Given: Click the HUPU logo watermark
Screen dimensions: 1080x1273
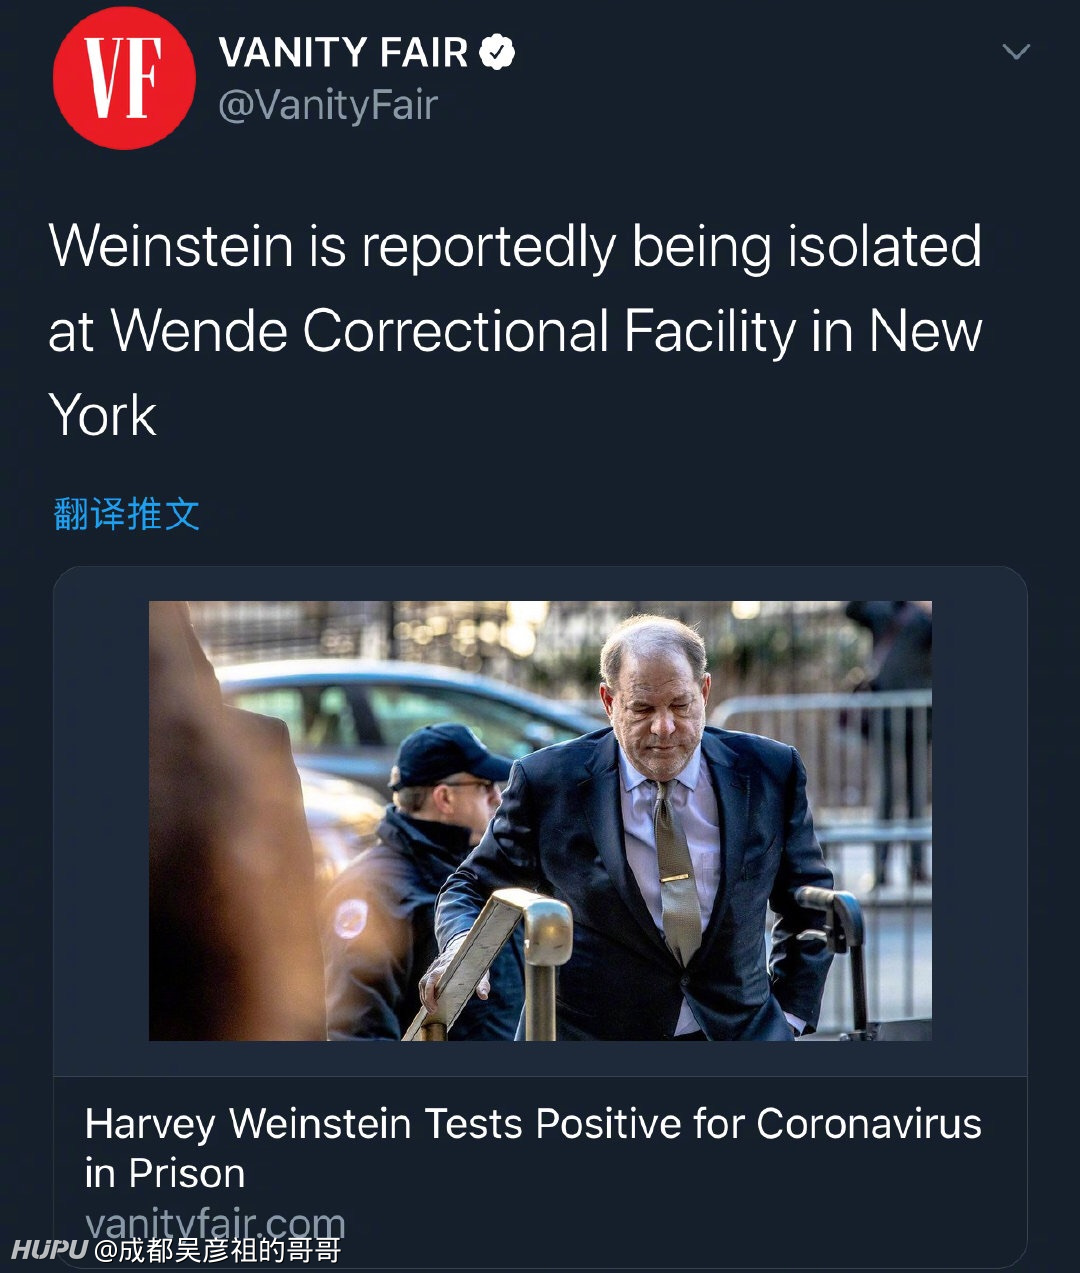Looking at the screenshot, I should coord(49,1249).
